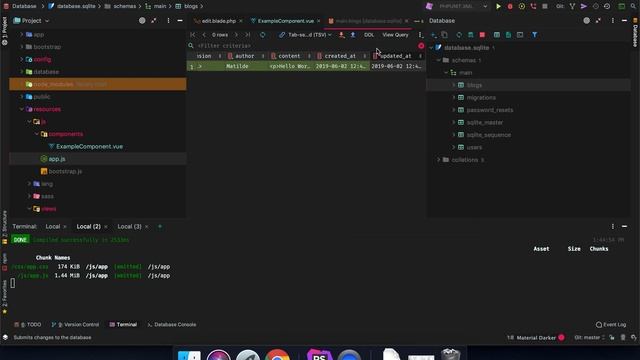Screen dimensions: 640x360
Task: Add a new terminal session tab
Action: pyautogui.click(x=160, y=227)
